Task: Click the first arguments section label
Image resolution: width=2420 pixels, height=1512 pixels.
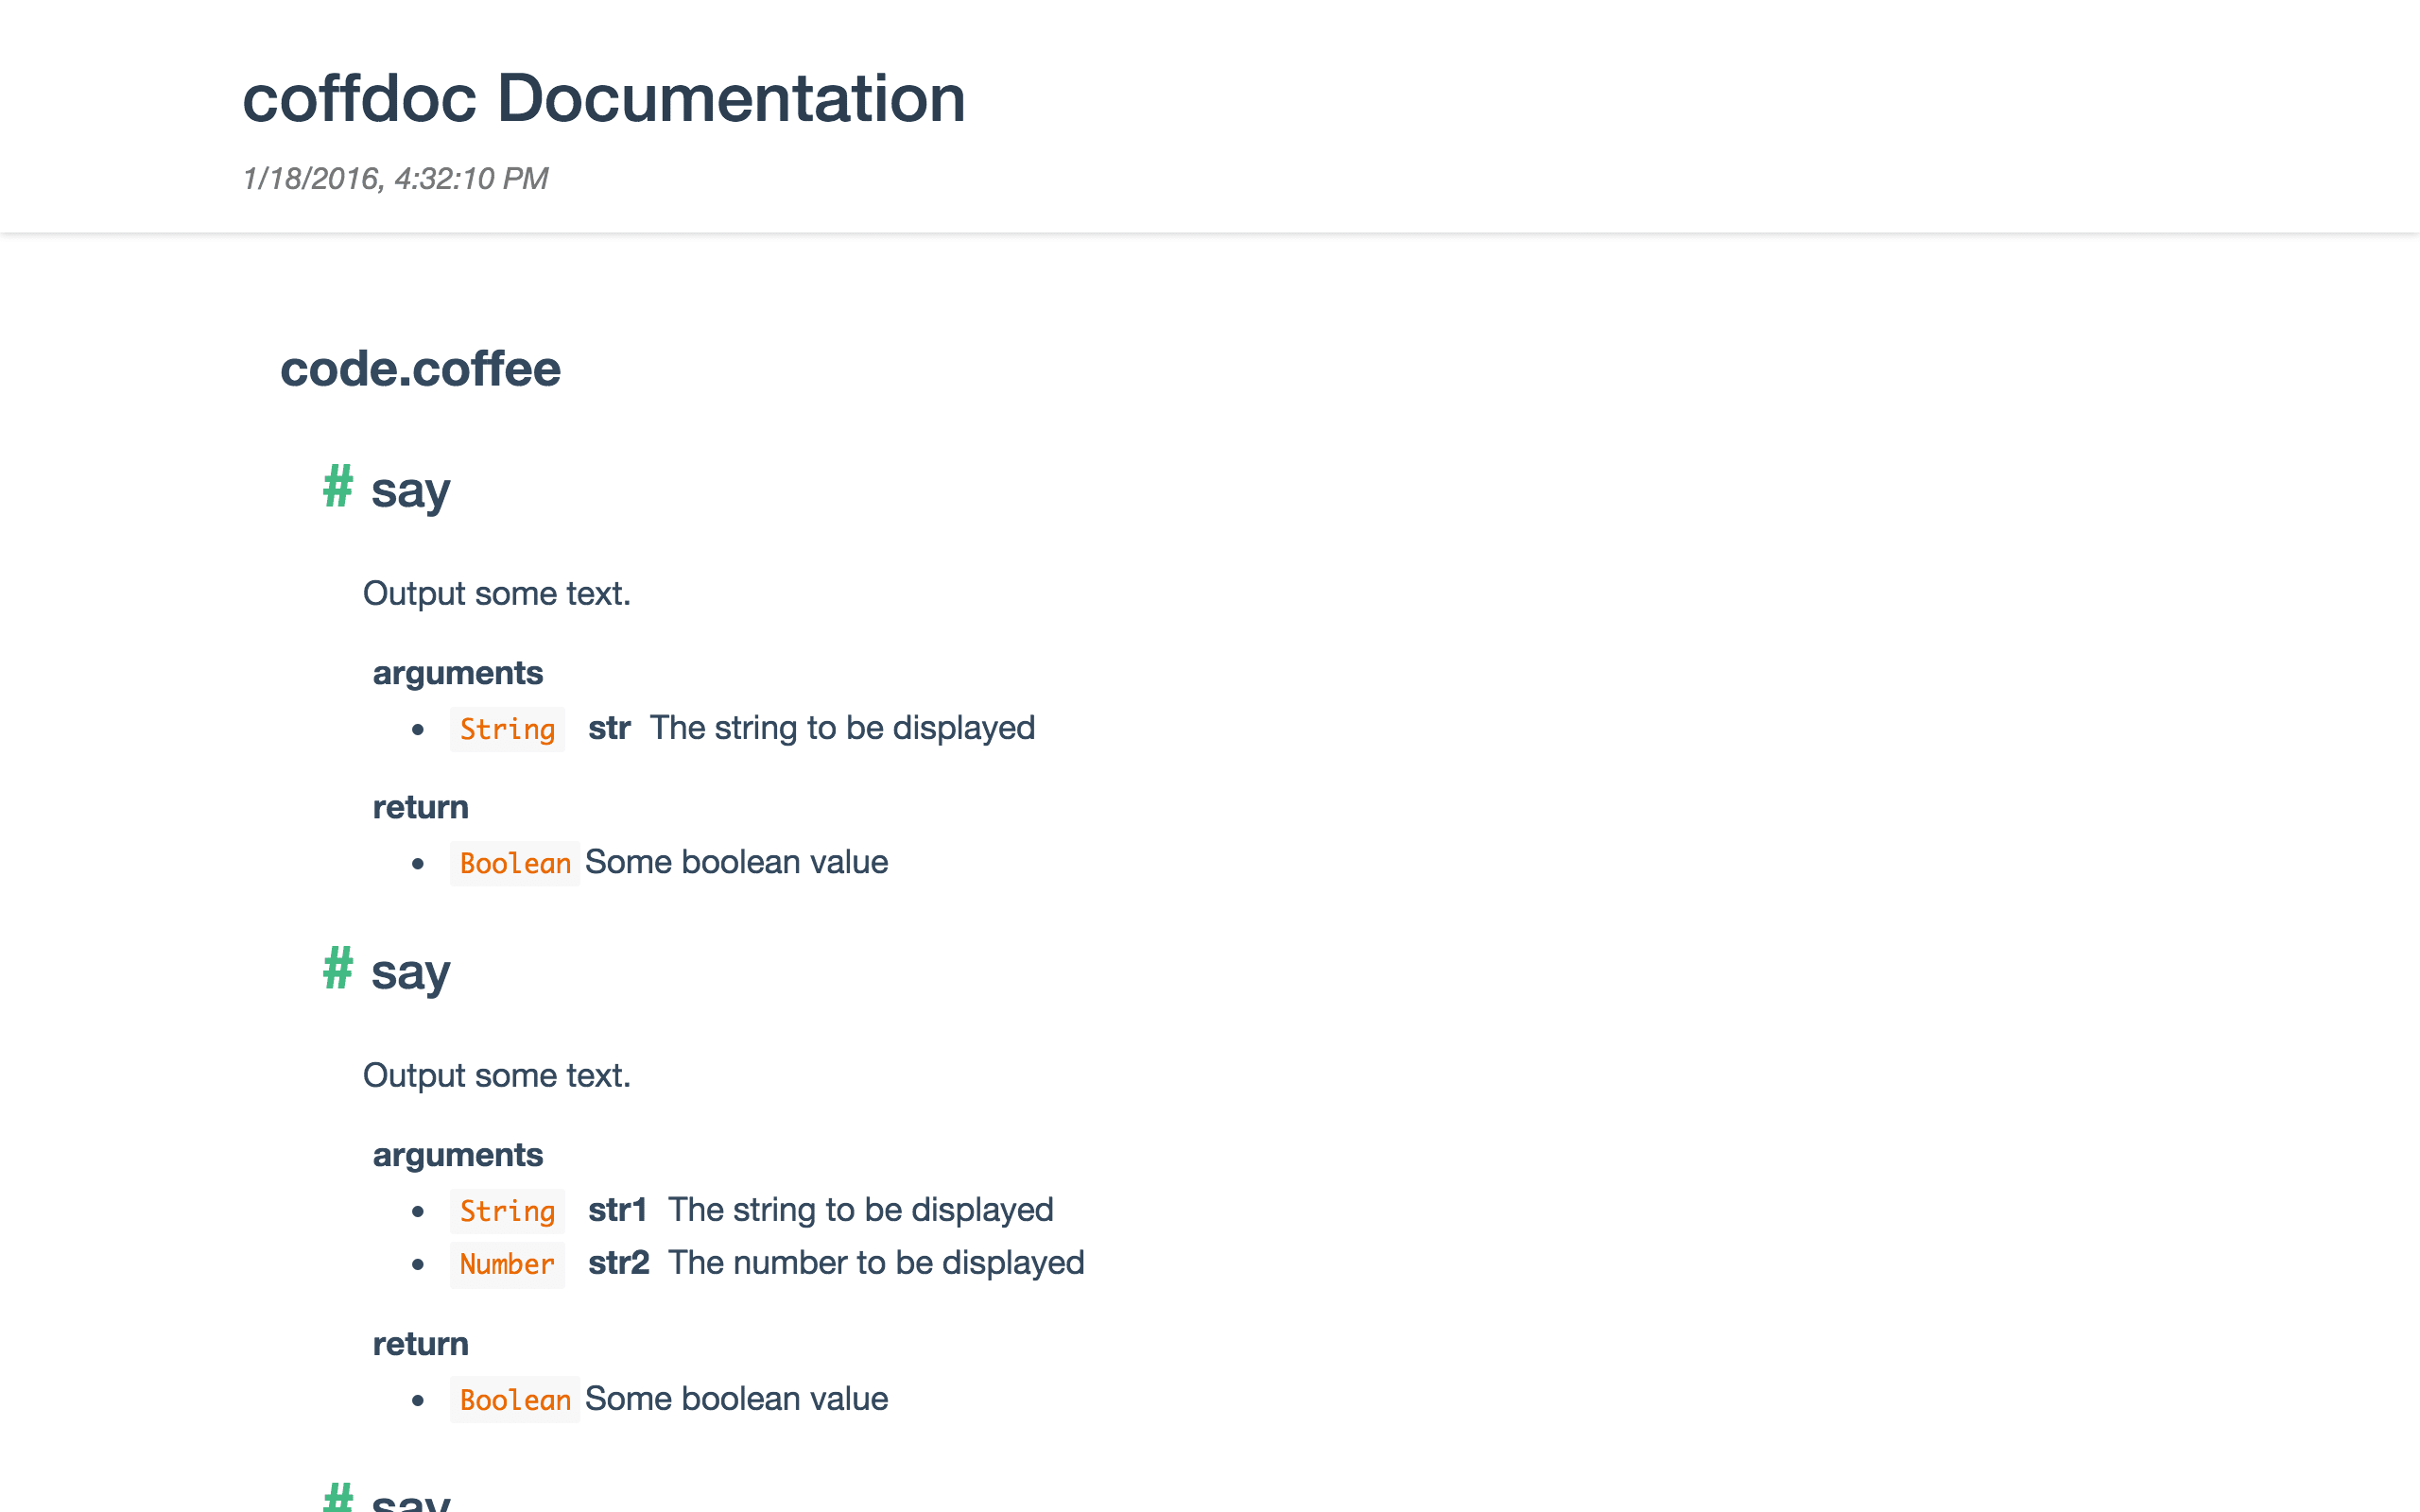Action: 458,673
